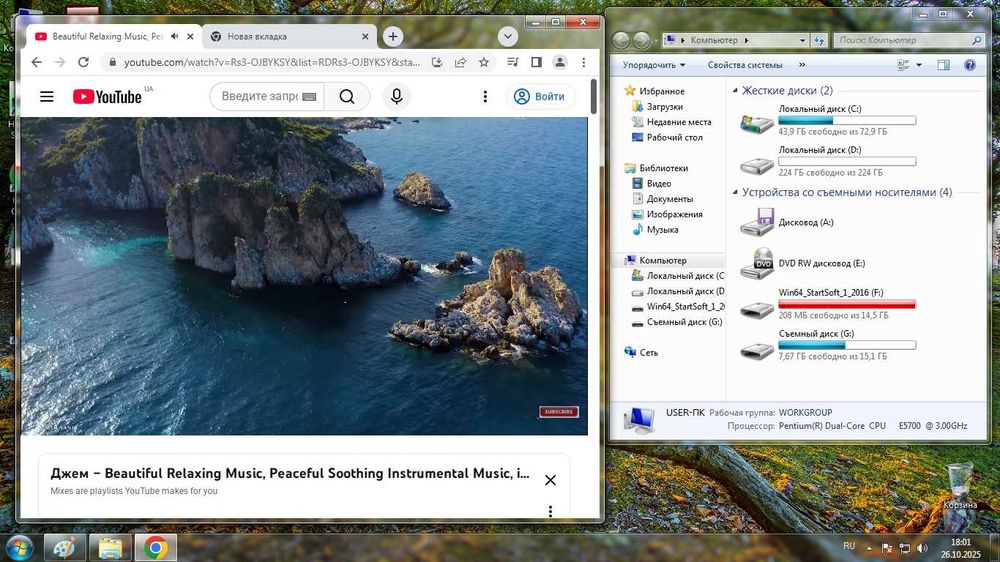This screenshot has height=562, width=1000.
Task: Expand the Explorer view options arrow
Action: pyautogui.click(x=920, y=65)
